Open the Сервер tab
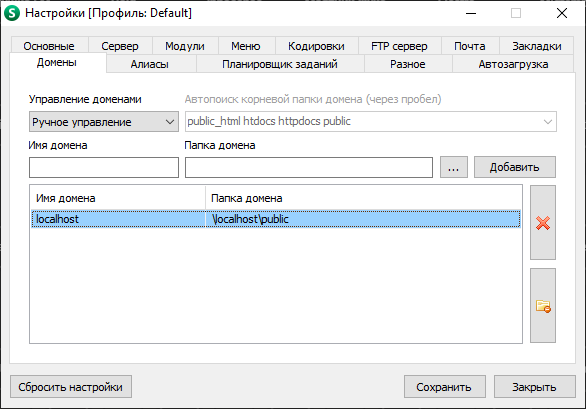Viewport: 586px width, 409px height. (120, 46)
